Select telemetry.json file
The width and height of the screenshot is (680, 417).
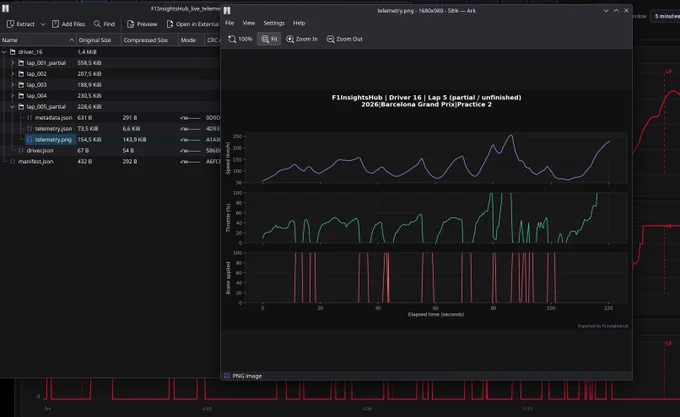tap(110, 129)
